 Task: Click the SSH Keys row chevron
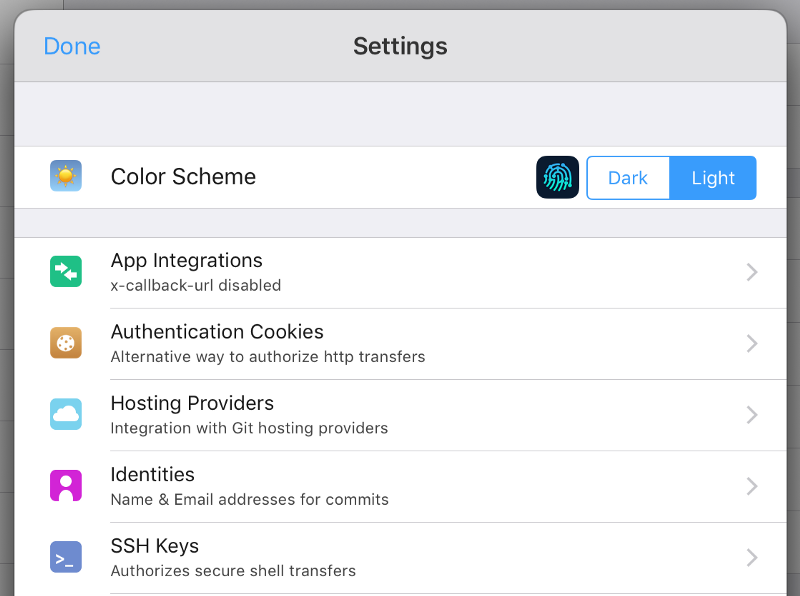click(752, 558)
